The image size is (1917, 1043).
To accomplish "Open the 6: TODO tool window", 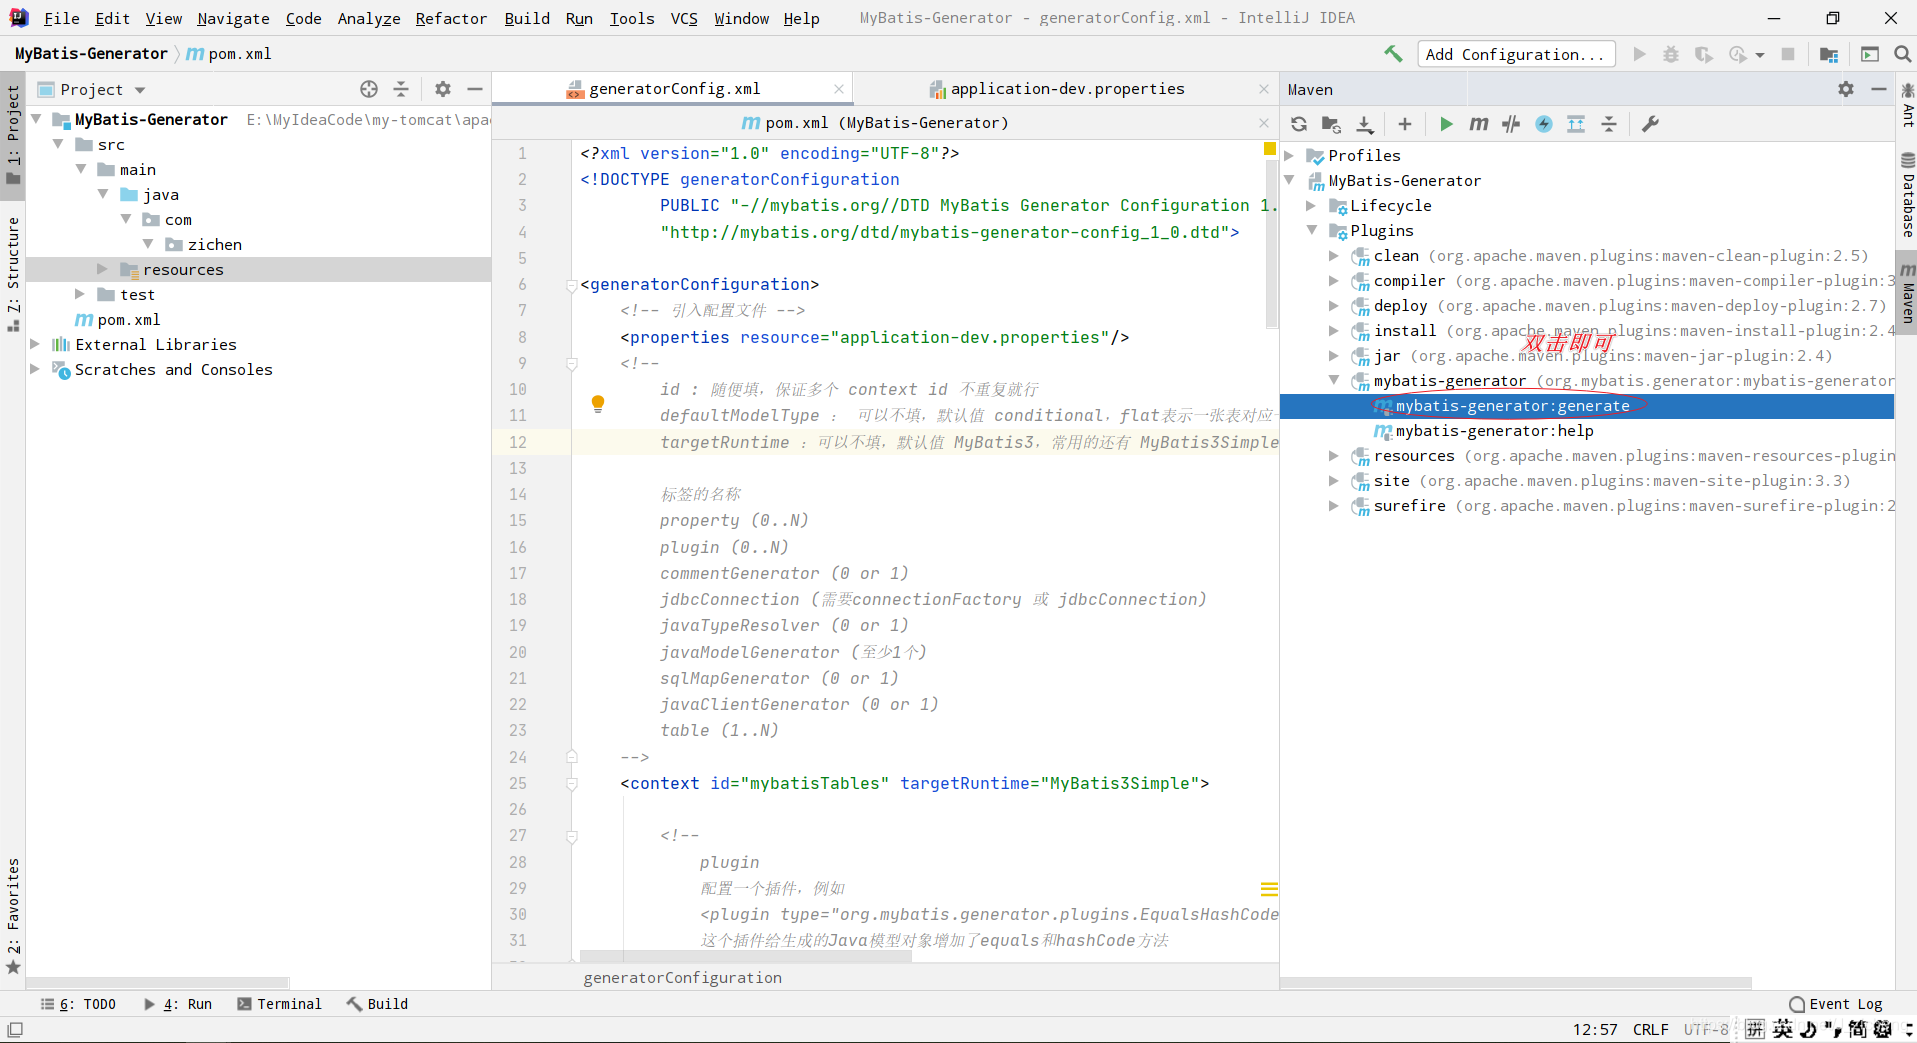I will 78,1004.
